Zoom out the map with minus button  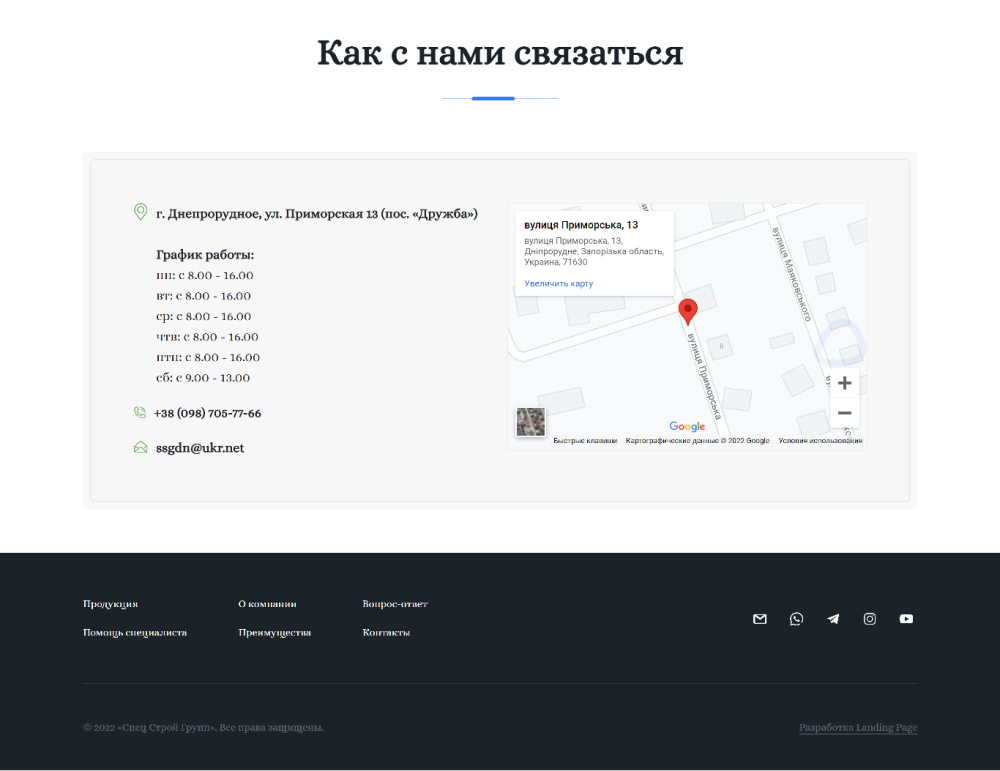[844, 413]
